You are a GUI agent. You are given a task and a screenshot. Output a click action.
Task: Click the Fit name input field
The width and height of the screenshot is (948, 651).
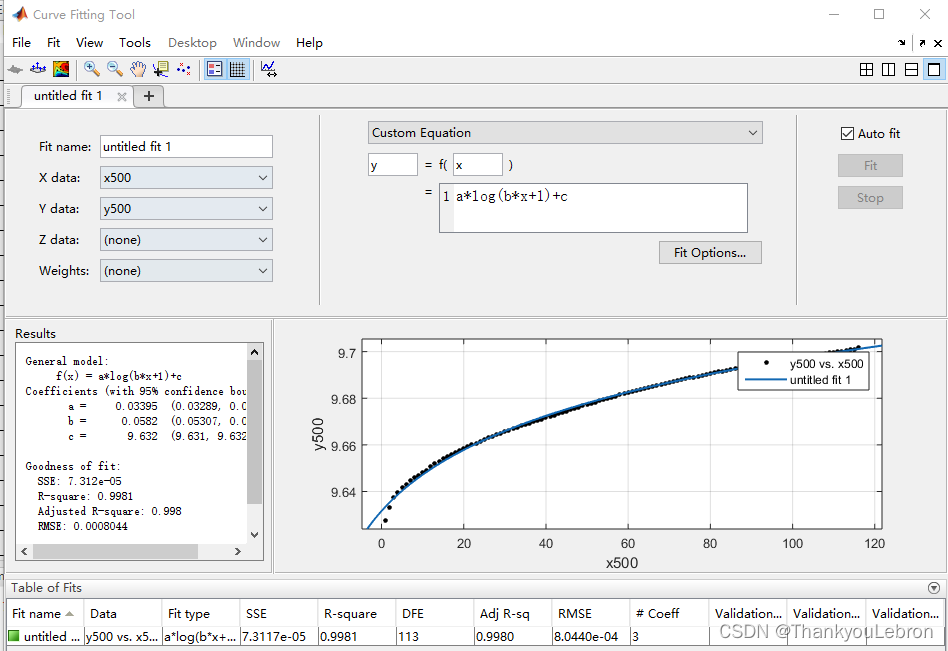[x=186, y=147]
